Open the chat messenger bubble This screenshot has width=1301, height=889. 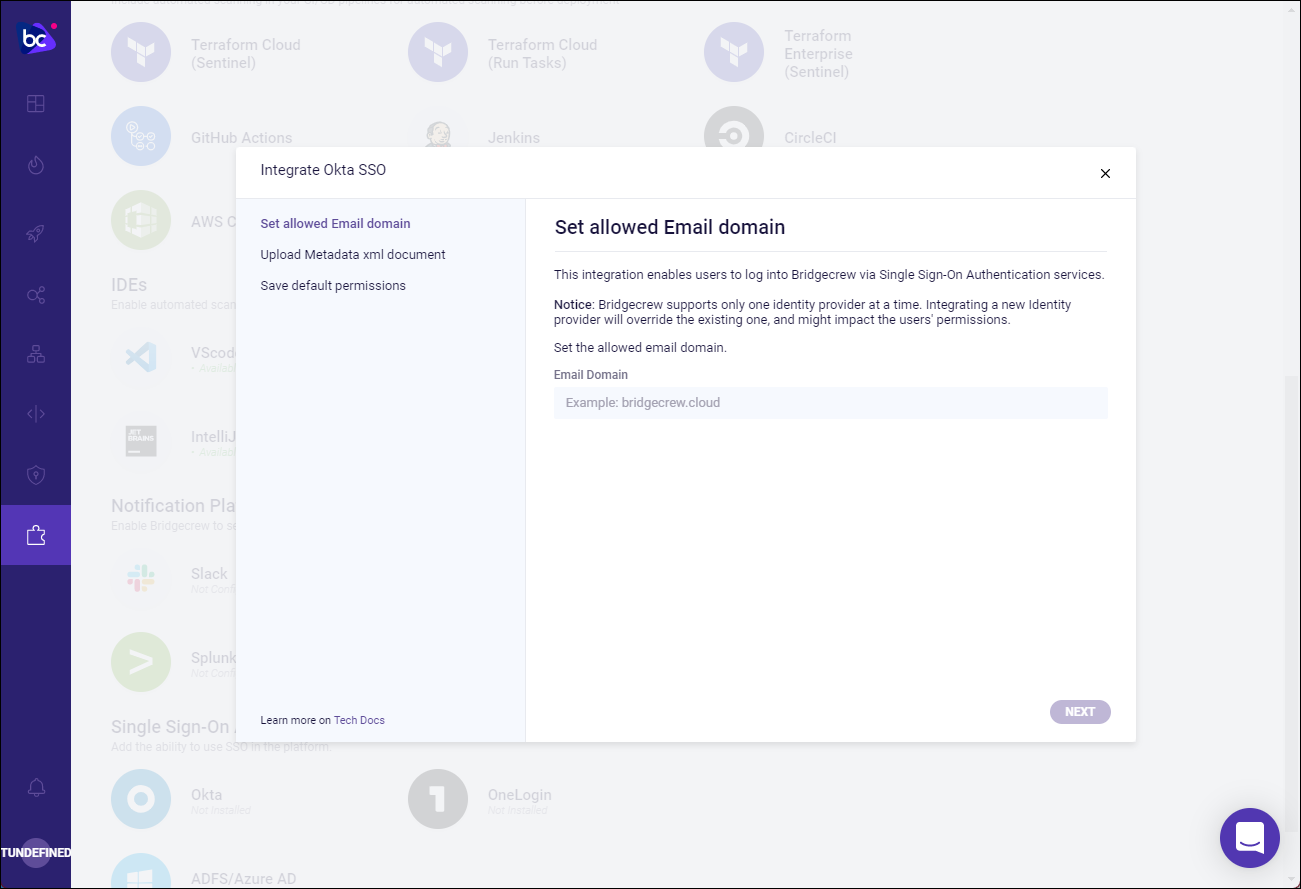(x=1250, y=838)
